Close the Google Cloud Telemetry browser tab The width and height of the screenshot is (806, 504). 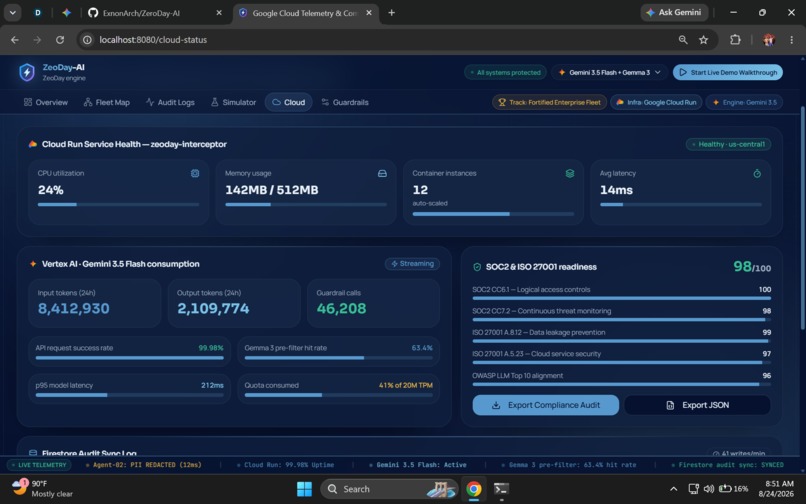coord(369,13)
